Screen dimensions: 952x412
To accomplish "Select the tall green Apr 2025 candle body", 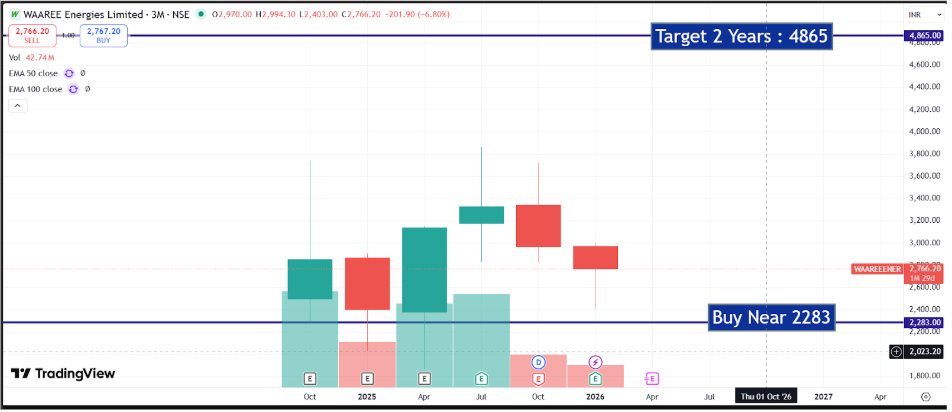I will [424, 270].
